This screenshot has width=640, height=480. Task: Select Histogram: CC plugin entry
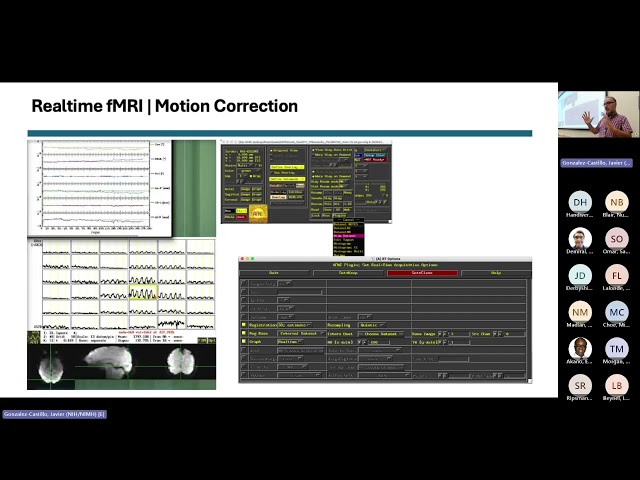point(349,248)
